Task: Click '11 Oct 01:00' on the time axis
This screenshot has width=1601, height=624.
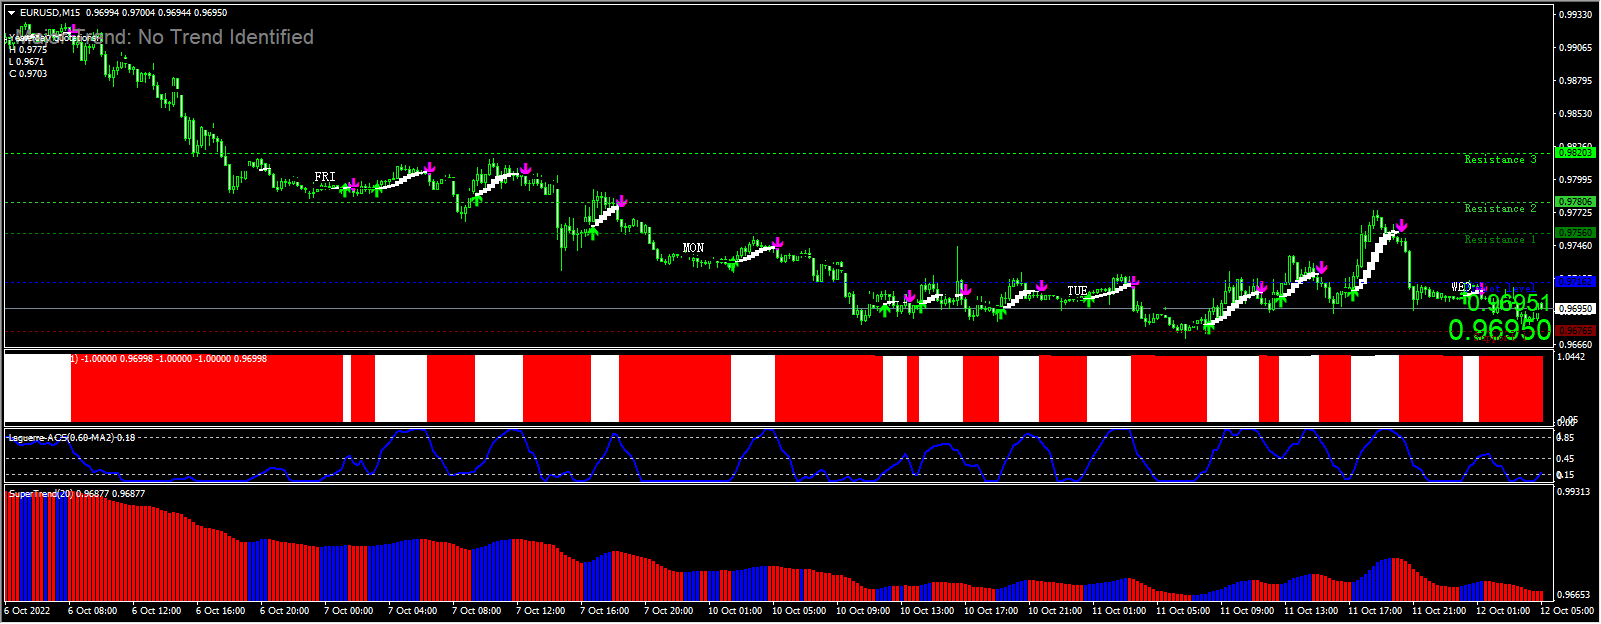Action: (x=1119, y=610)
